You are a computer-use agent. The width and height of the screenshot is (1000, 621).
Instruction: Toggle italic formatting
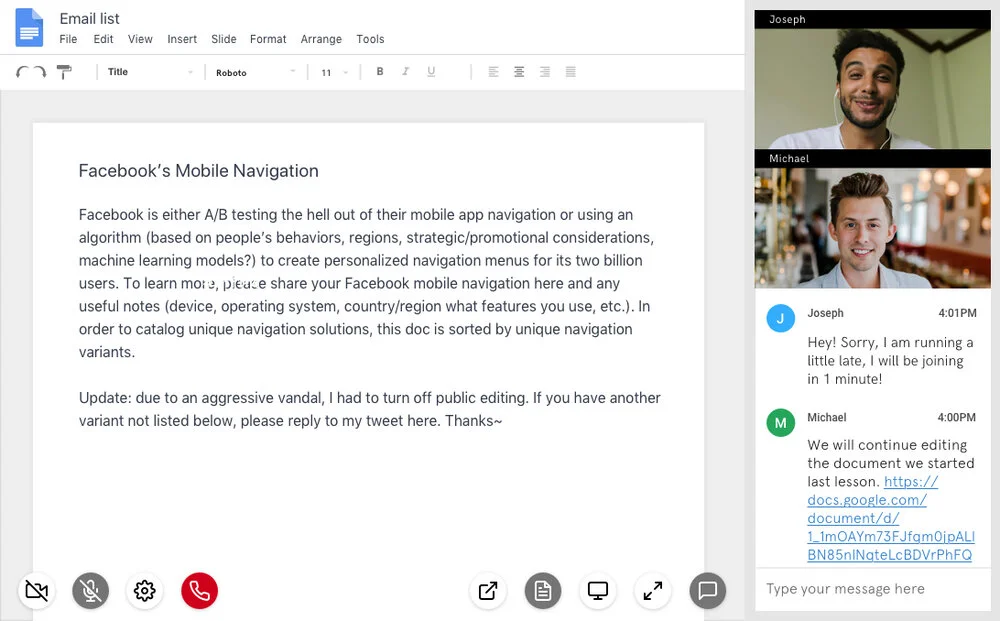coord(405,71)
